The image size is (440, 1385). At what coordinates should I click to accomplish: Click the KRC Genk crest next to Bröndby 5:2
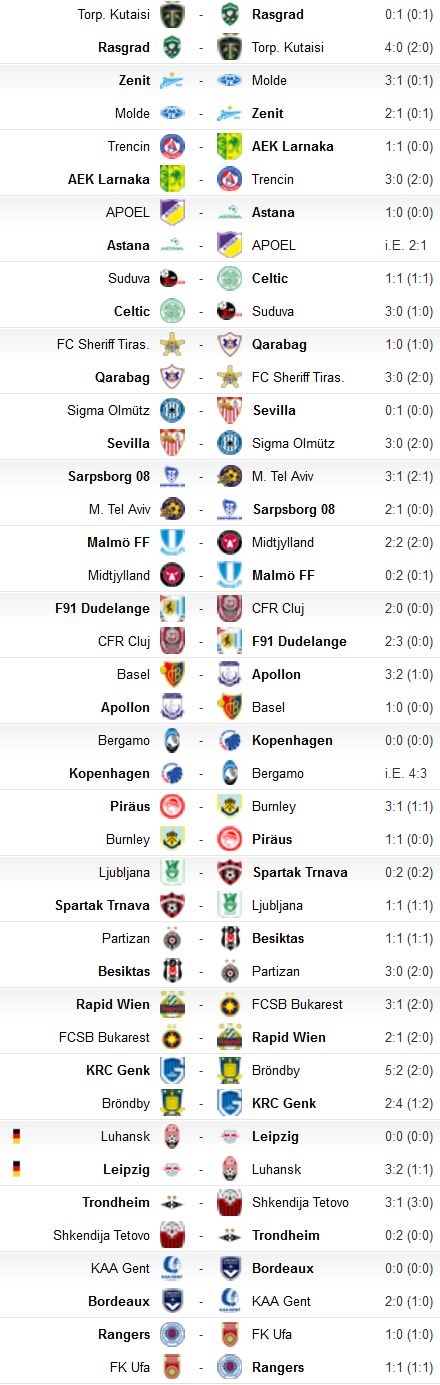(172, 1070)
